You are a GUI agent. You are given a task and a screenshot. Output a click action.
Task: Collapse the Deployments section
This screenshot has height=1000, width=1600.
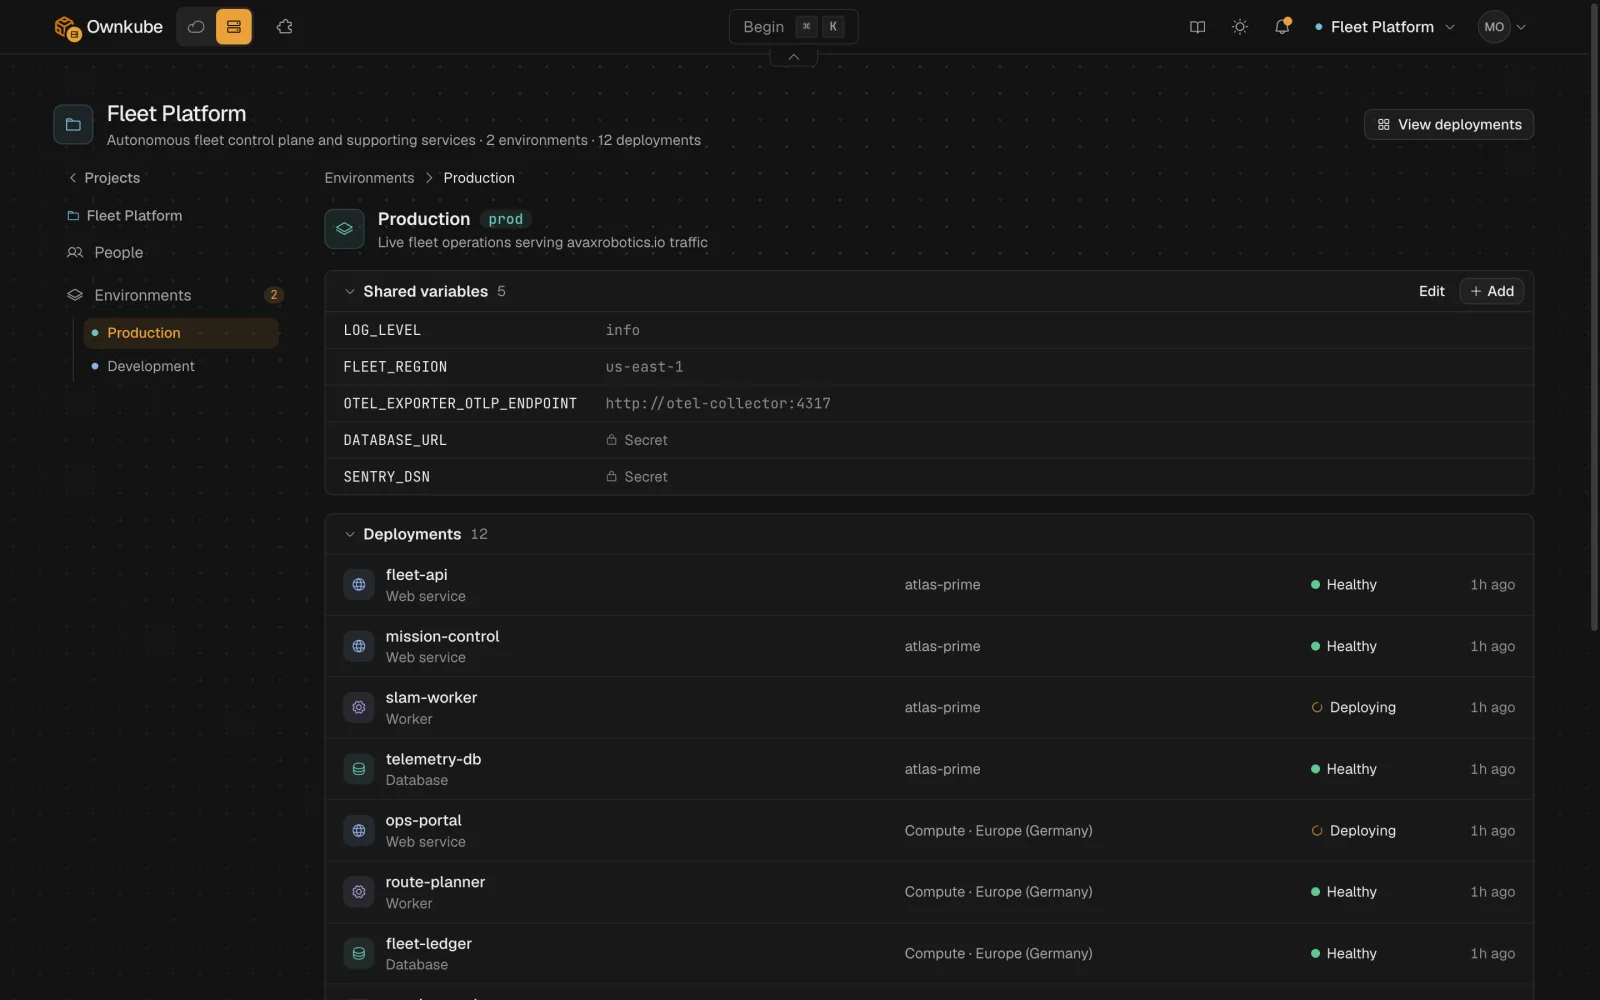[x=349, y=535]
